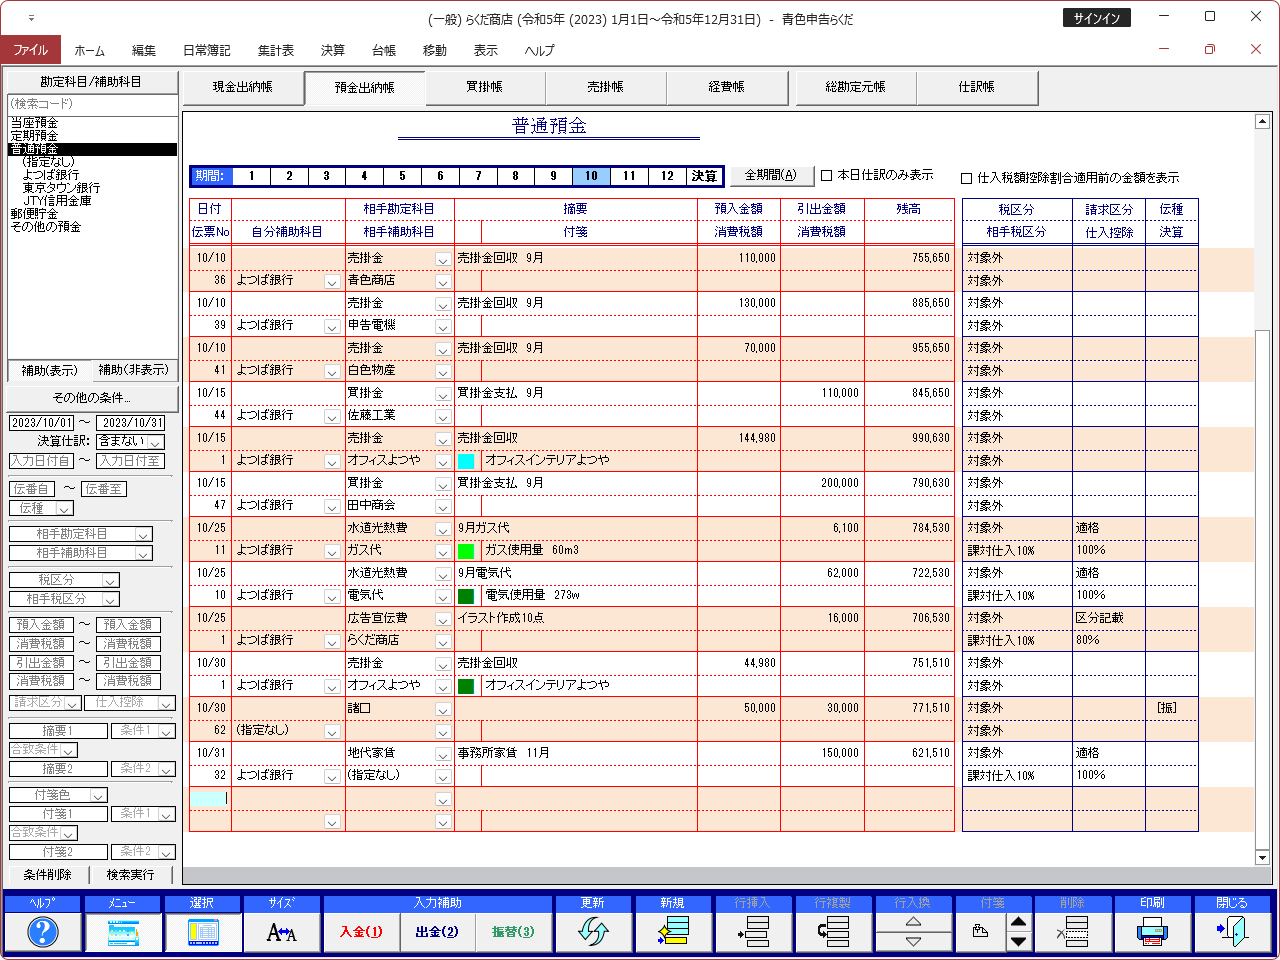The image size is (1280, 960).
Task: Click the その他の条件 button
Action: [92, 398]
